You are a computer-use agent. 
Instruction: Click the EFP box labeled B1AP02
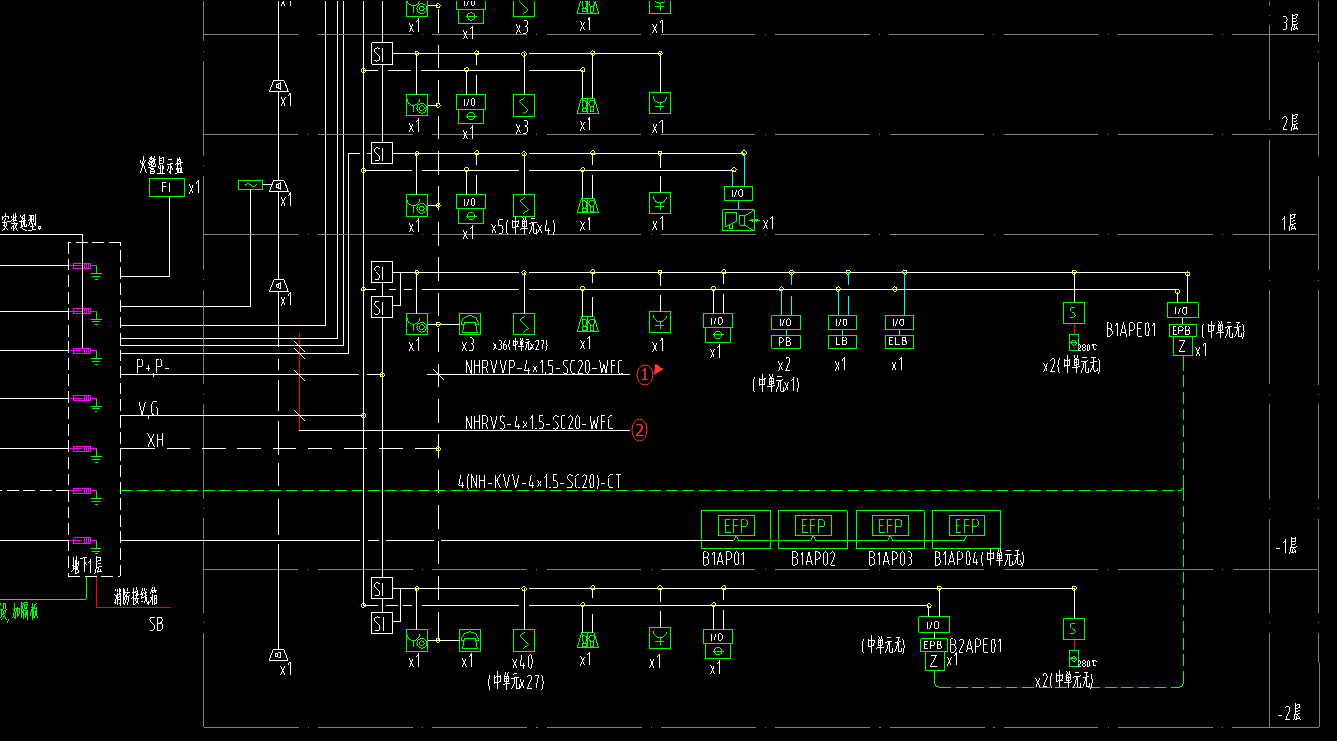coord(813,529)
